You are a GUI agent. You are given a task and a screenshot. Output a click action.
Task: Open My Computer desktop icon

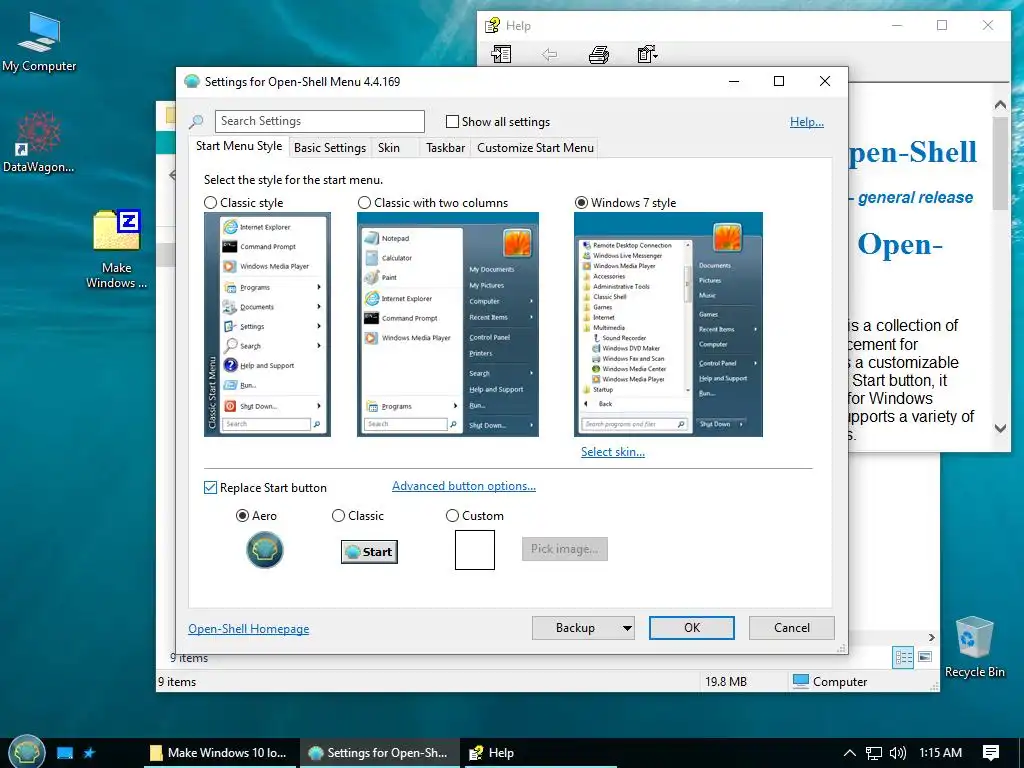39,40
